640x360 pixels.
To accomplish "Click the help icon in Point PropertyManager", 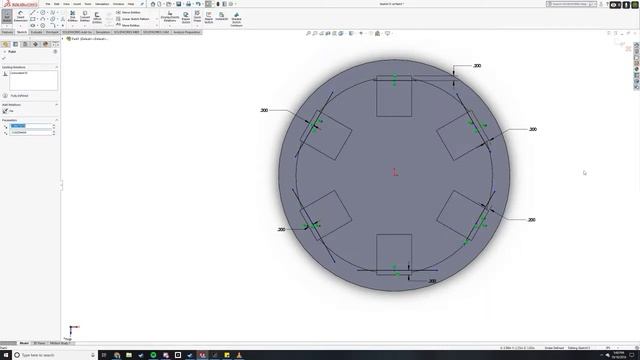I will (x=55, y=52).
